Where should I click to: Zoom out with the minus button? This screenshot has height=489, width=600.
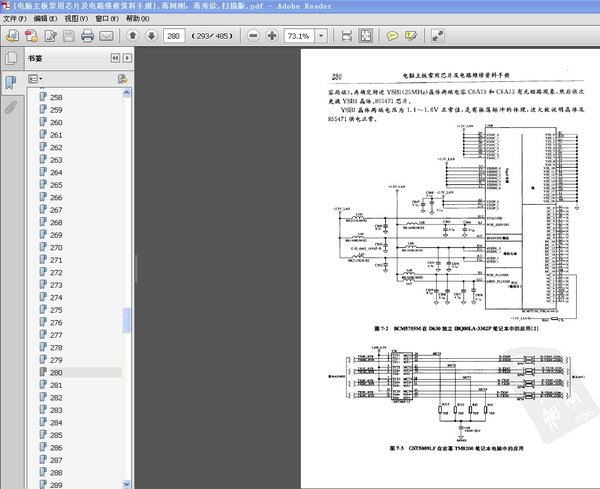(x=253, y=36)
